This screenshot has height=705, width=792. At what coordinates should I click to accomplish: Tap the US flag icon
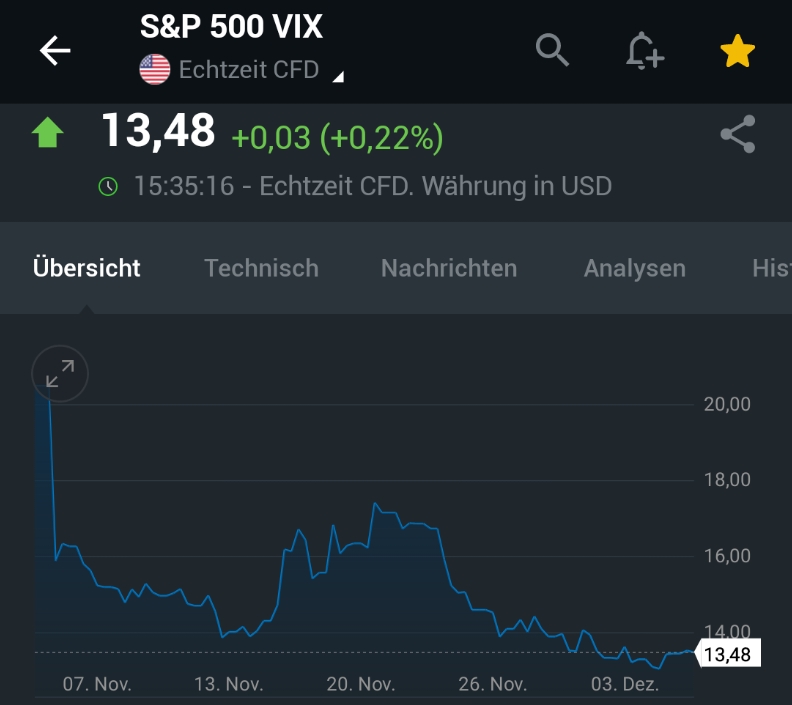pyautogui.click(x=155, y=70)
